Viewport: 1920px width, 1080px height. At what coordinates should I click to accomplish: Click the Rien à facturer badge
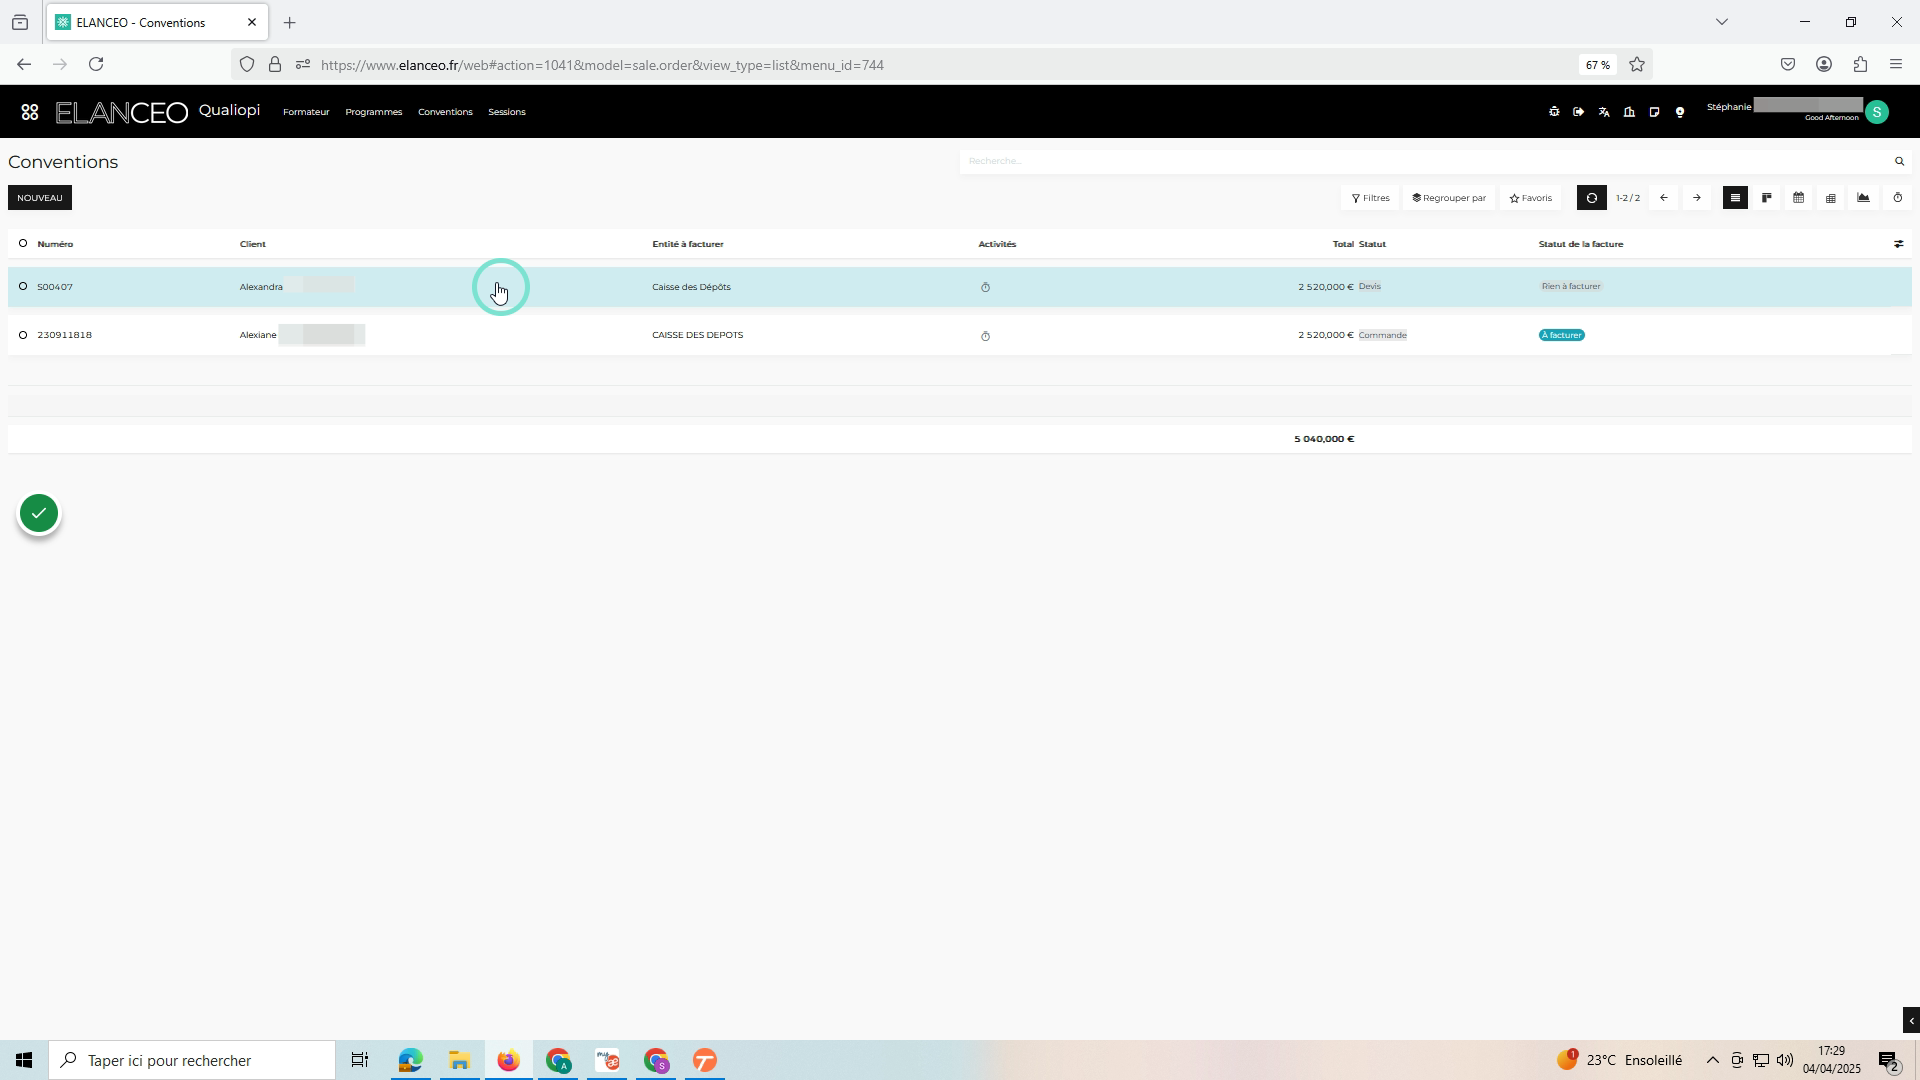tap(1571, 286)
